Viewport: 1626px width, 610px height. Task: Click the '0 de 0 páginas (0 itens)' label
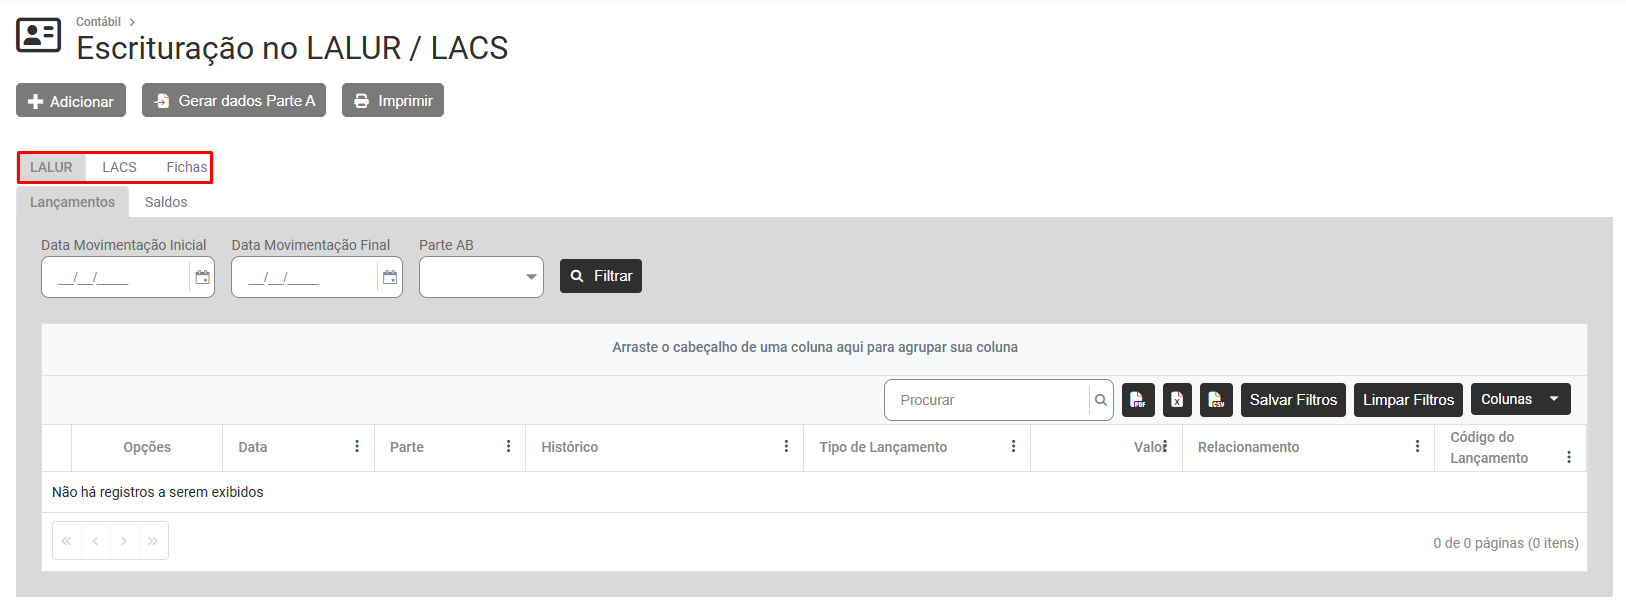1506,543
